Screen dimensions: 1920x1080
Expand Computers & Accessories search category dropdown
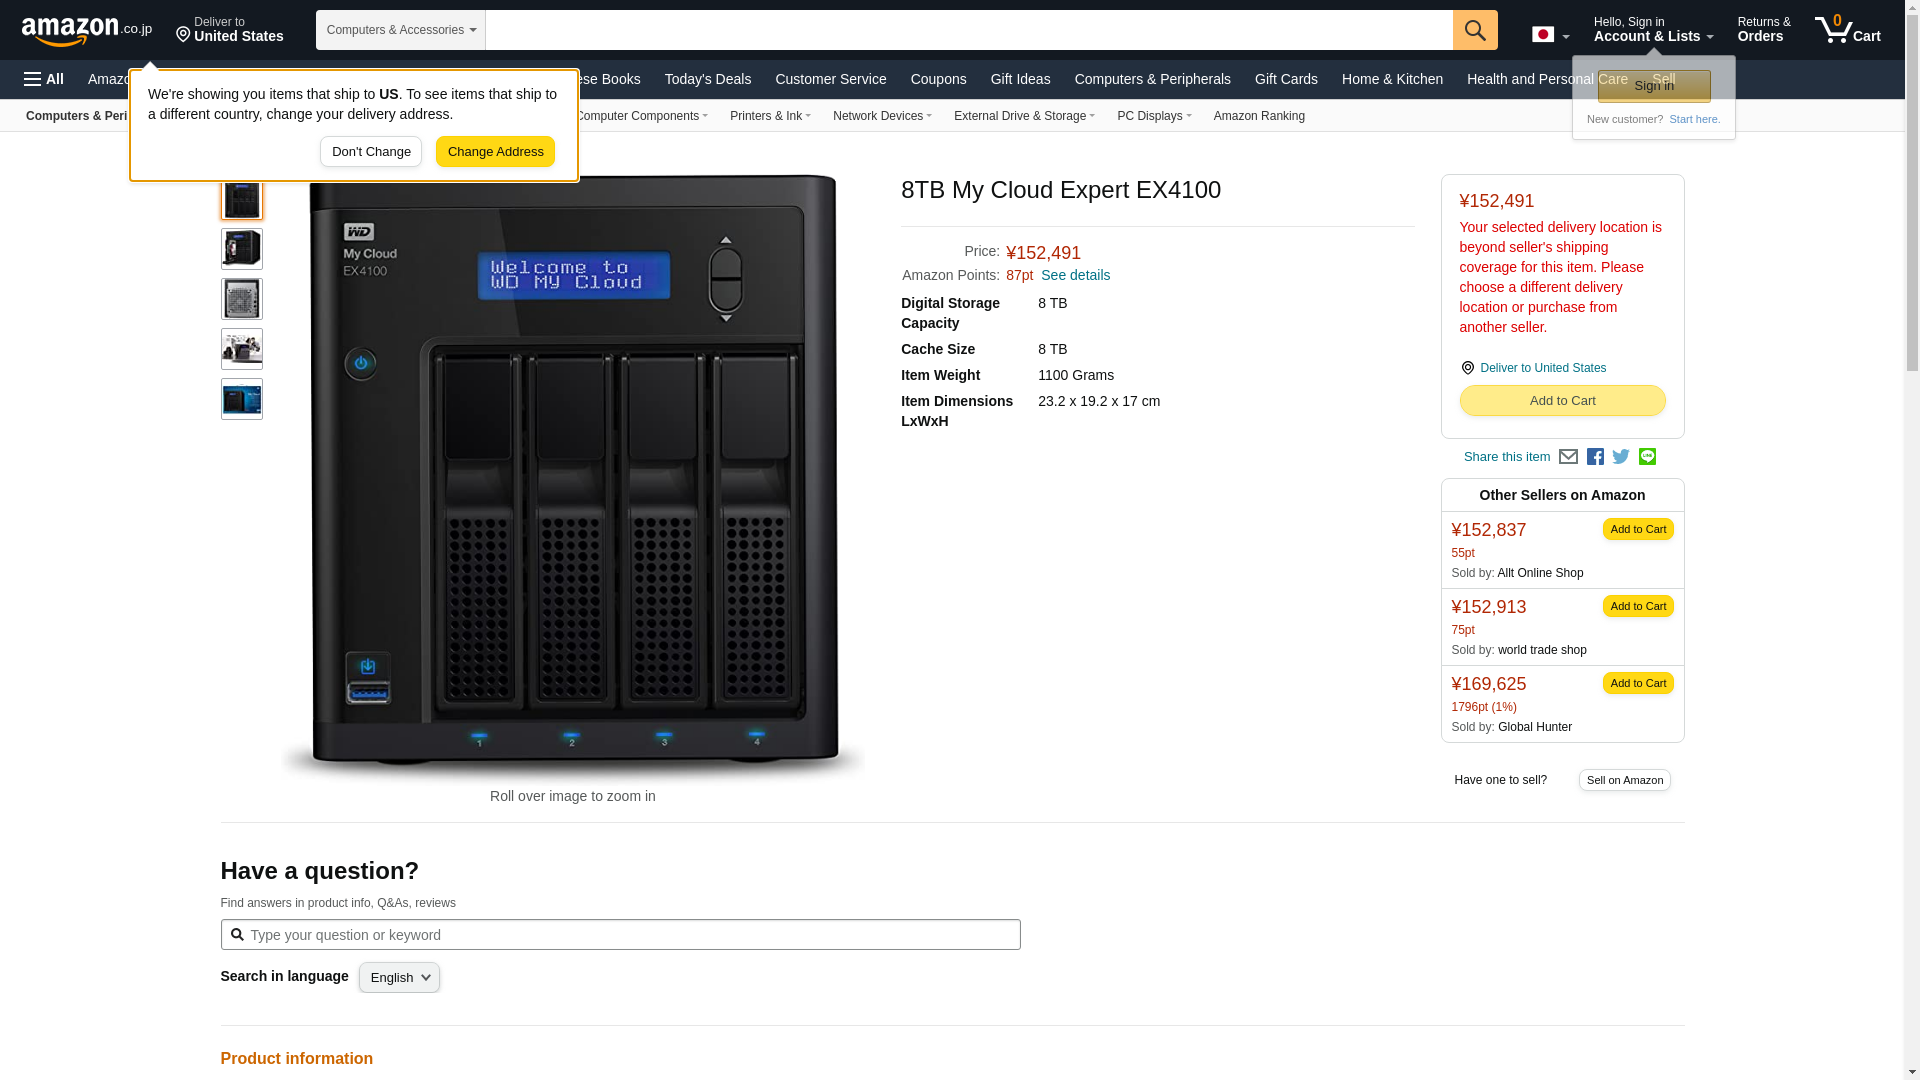(401, 30)
